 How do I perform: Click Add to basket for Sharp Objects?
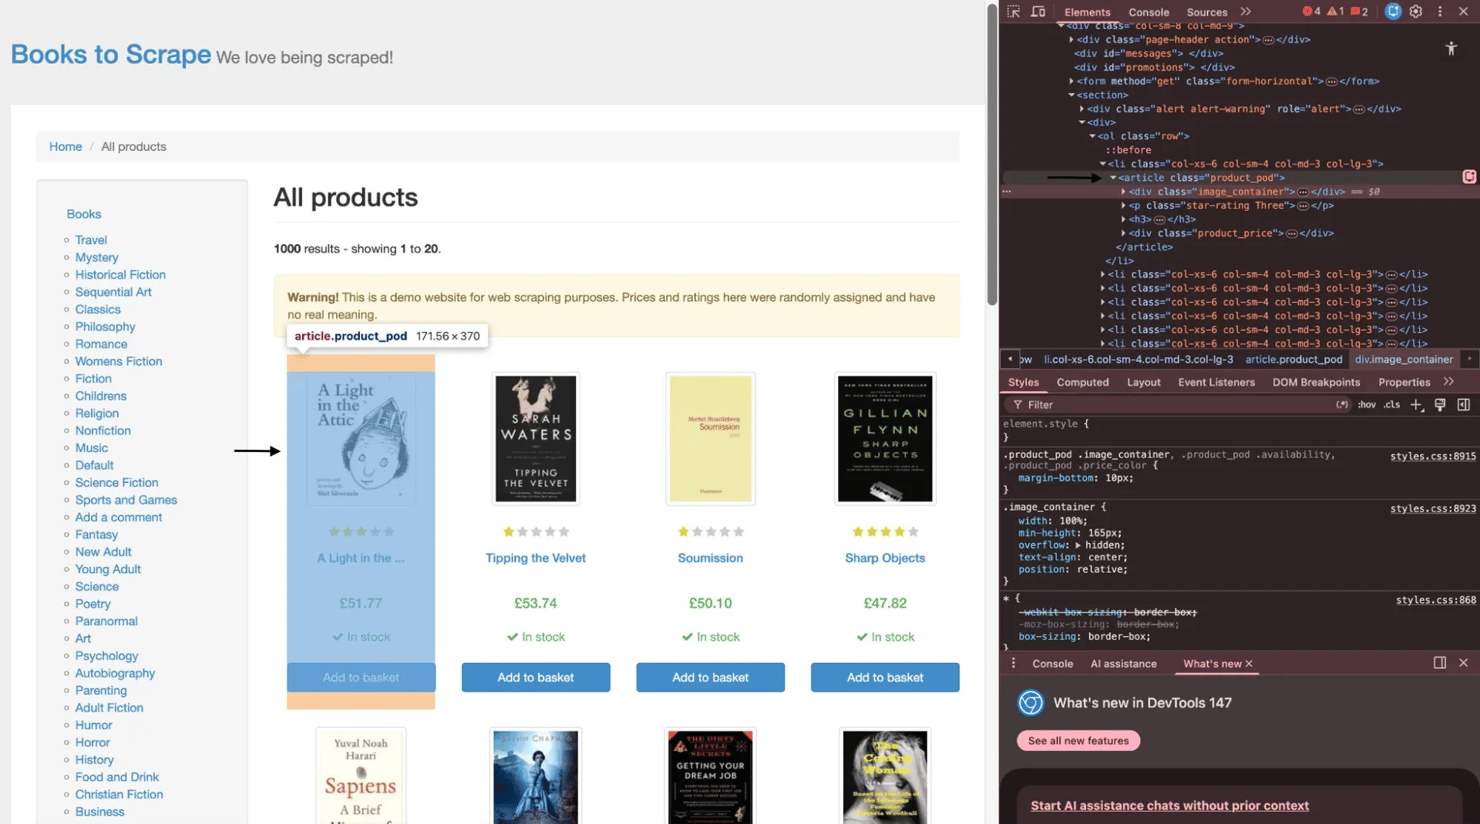pos(884,677)
